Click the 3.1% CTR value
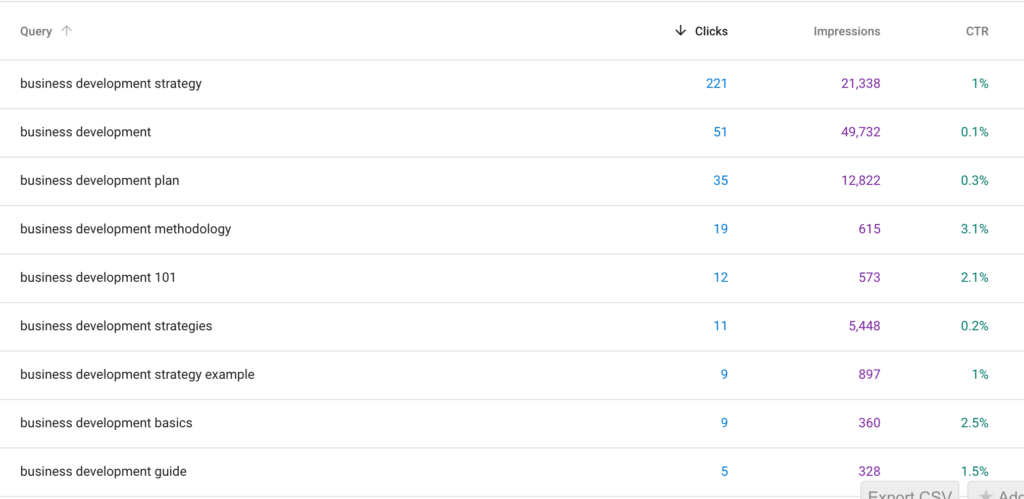 coord(973,229)
